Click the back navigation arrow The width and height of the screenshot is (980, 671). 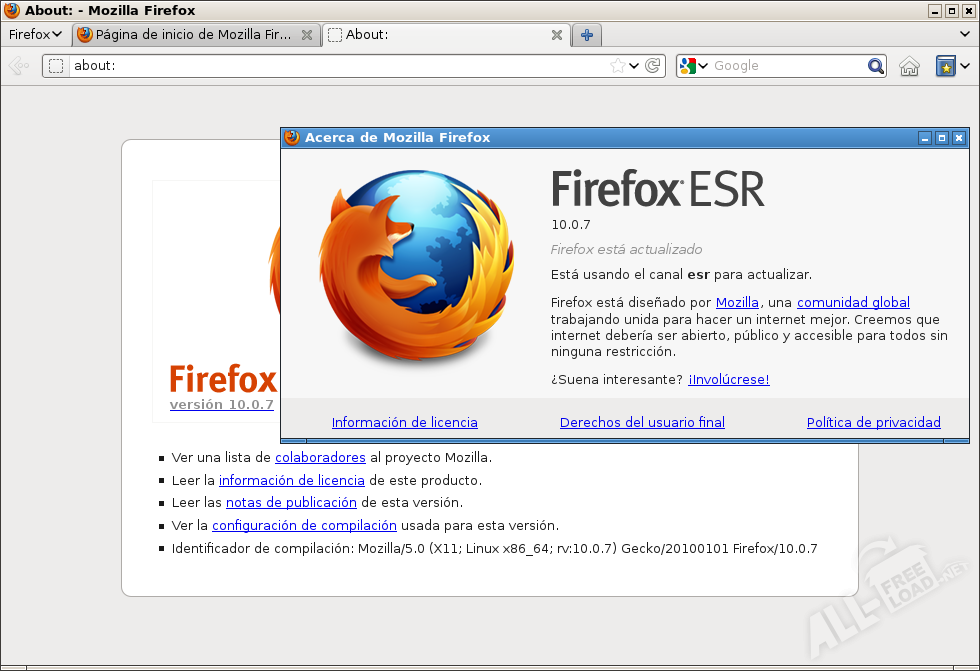(18, 66)
